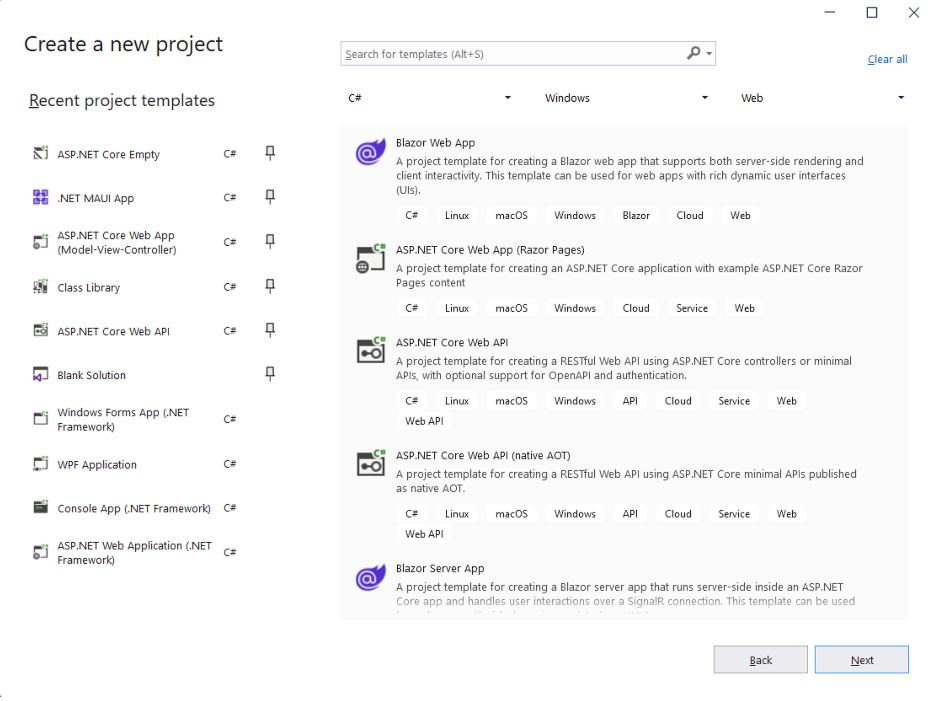Click the Clear all filters link

tap(888, 59)
